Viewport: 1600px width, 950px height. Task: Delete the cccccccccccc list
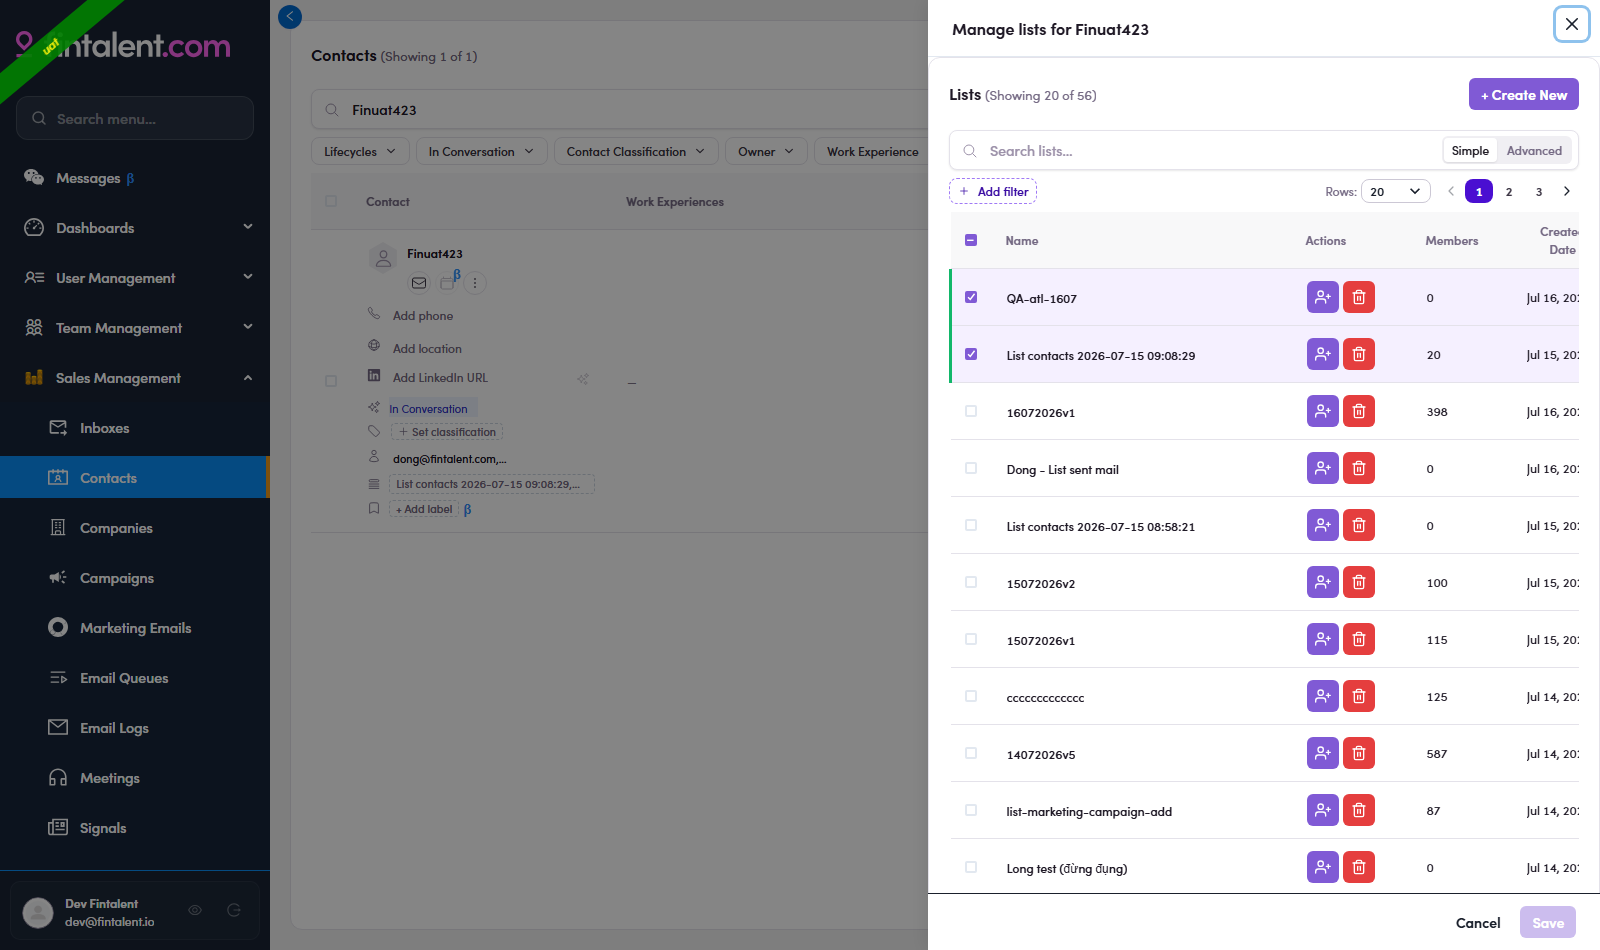[1358, 696]
